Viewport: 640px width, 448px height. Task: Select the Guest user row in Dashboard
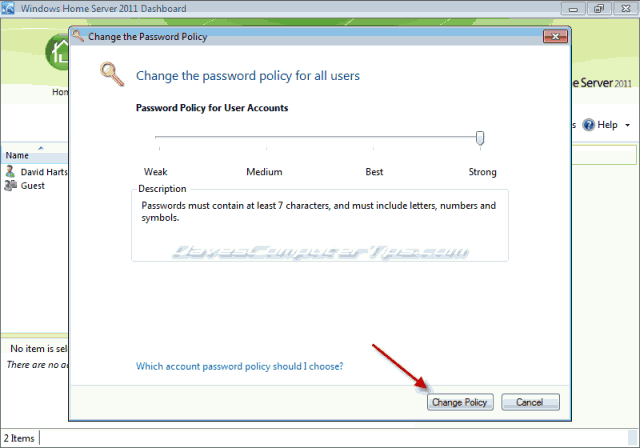click(x=36, y=186)
